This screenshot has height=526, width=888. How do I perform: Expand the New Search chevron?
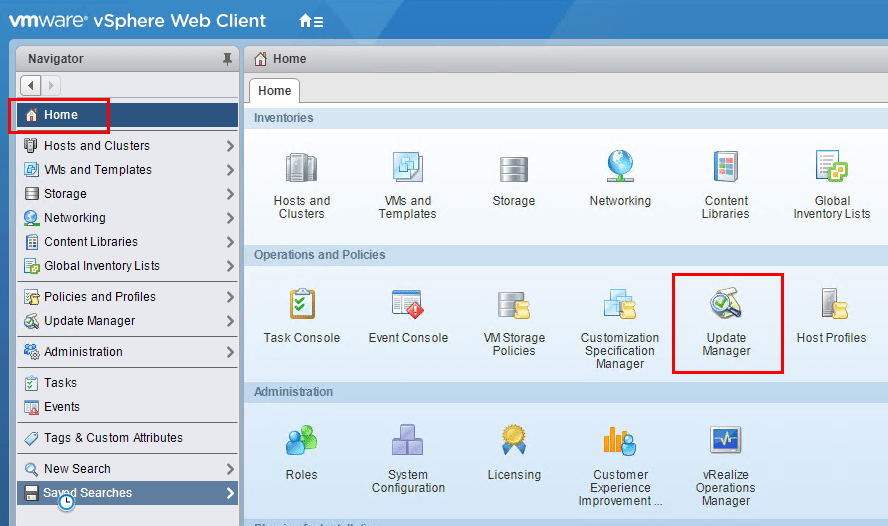(230, 469)
